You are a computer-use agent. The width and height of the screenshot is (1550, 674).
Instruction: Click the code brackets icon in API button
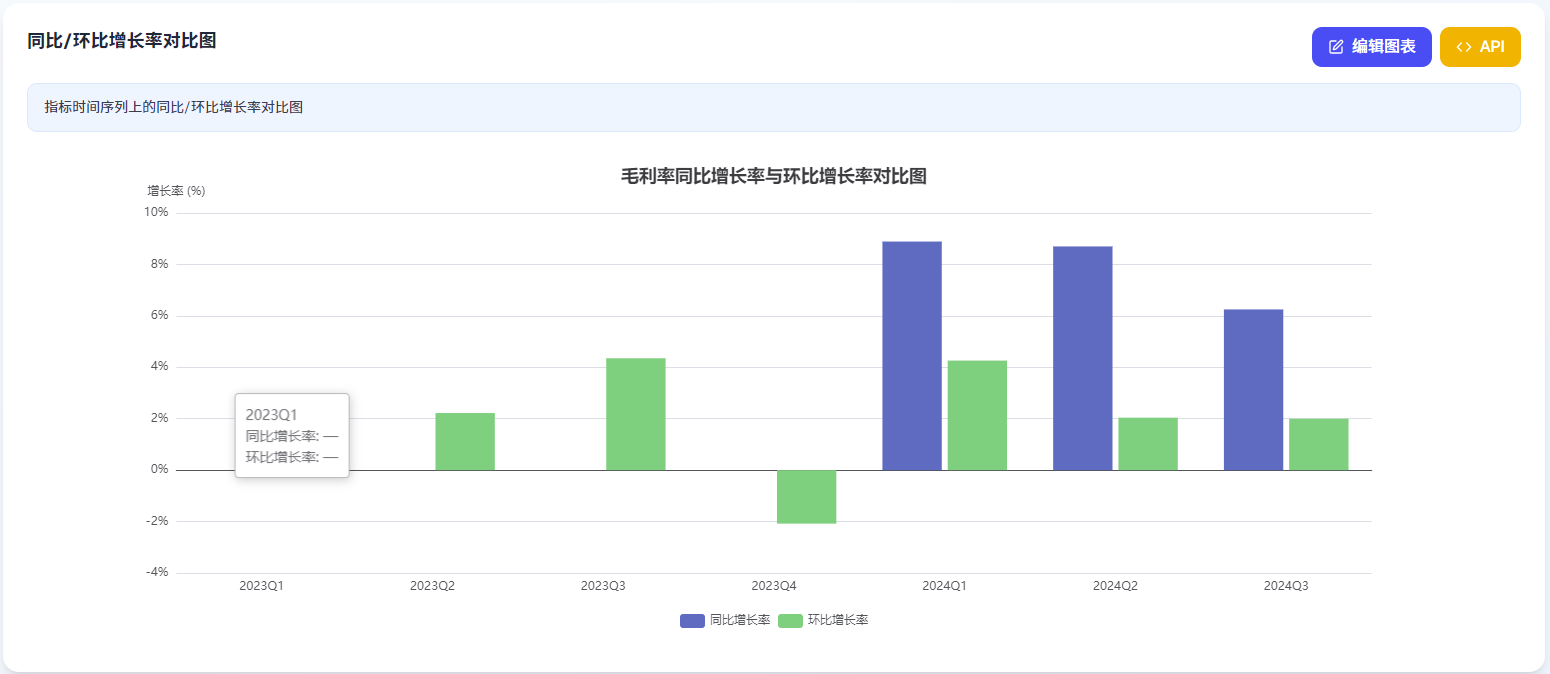click(1463, 47)
